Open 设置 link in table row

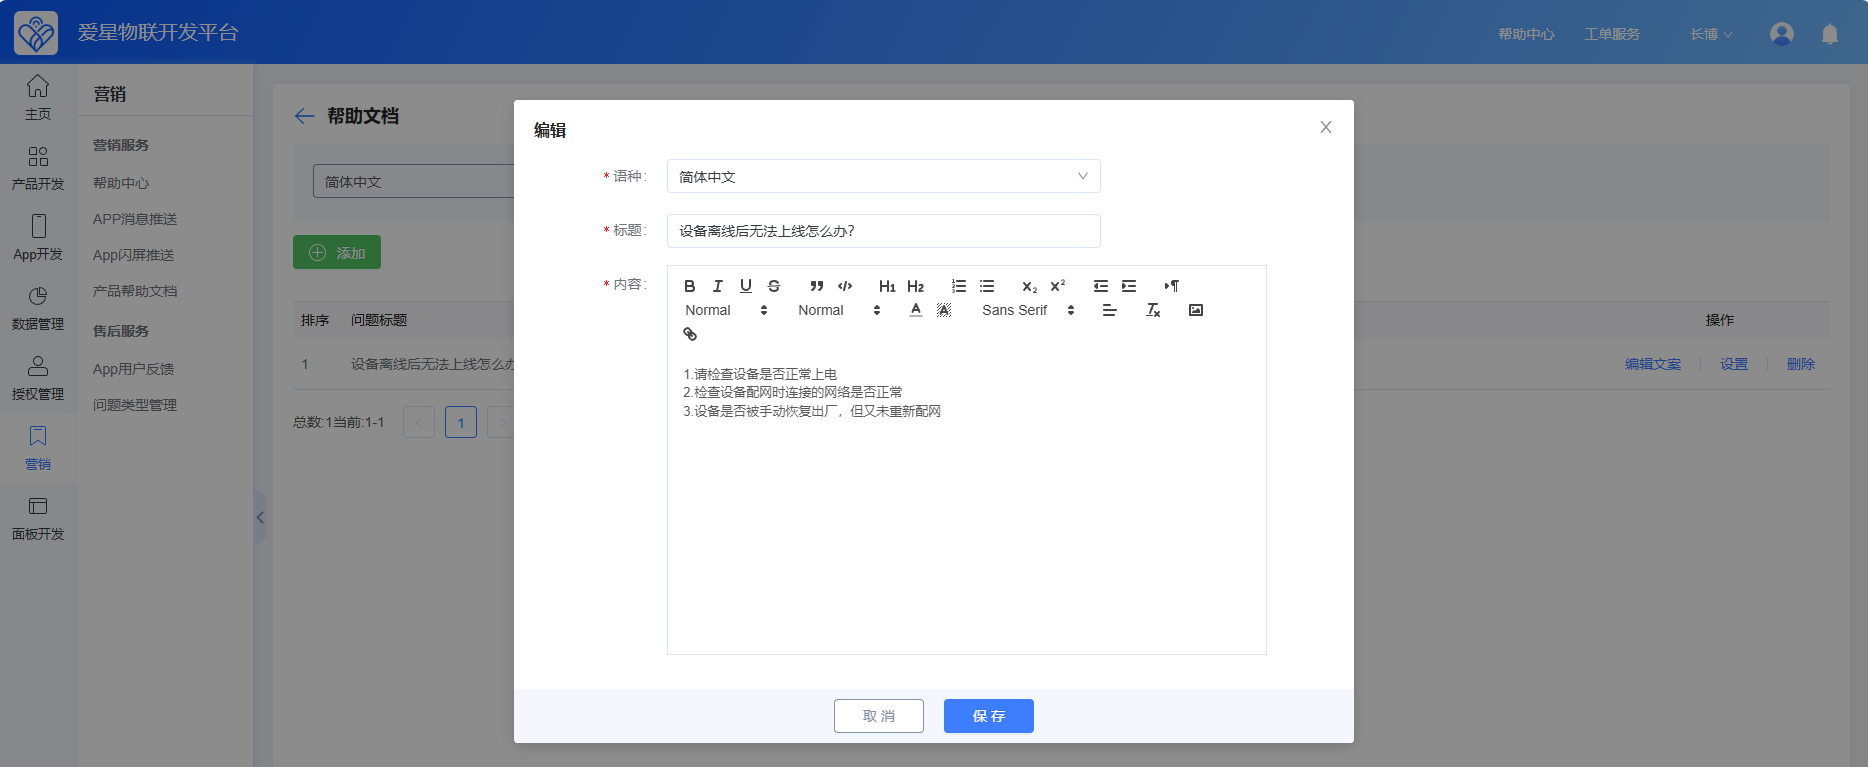(1734, 364)
